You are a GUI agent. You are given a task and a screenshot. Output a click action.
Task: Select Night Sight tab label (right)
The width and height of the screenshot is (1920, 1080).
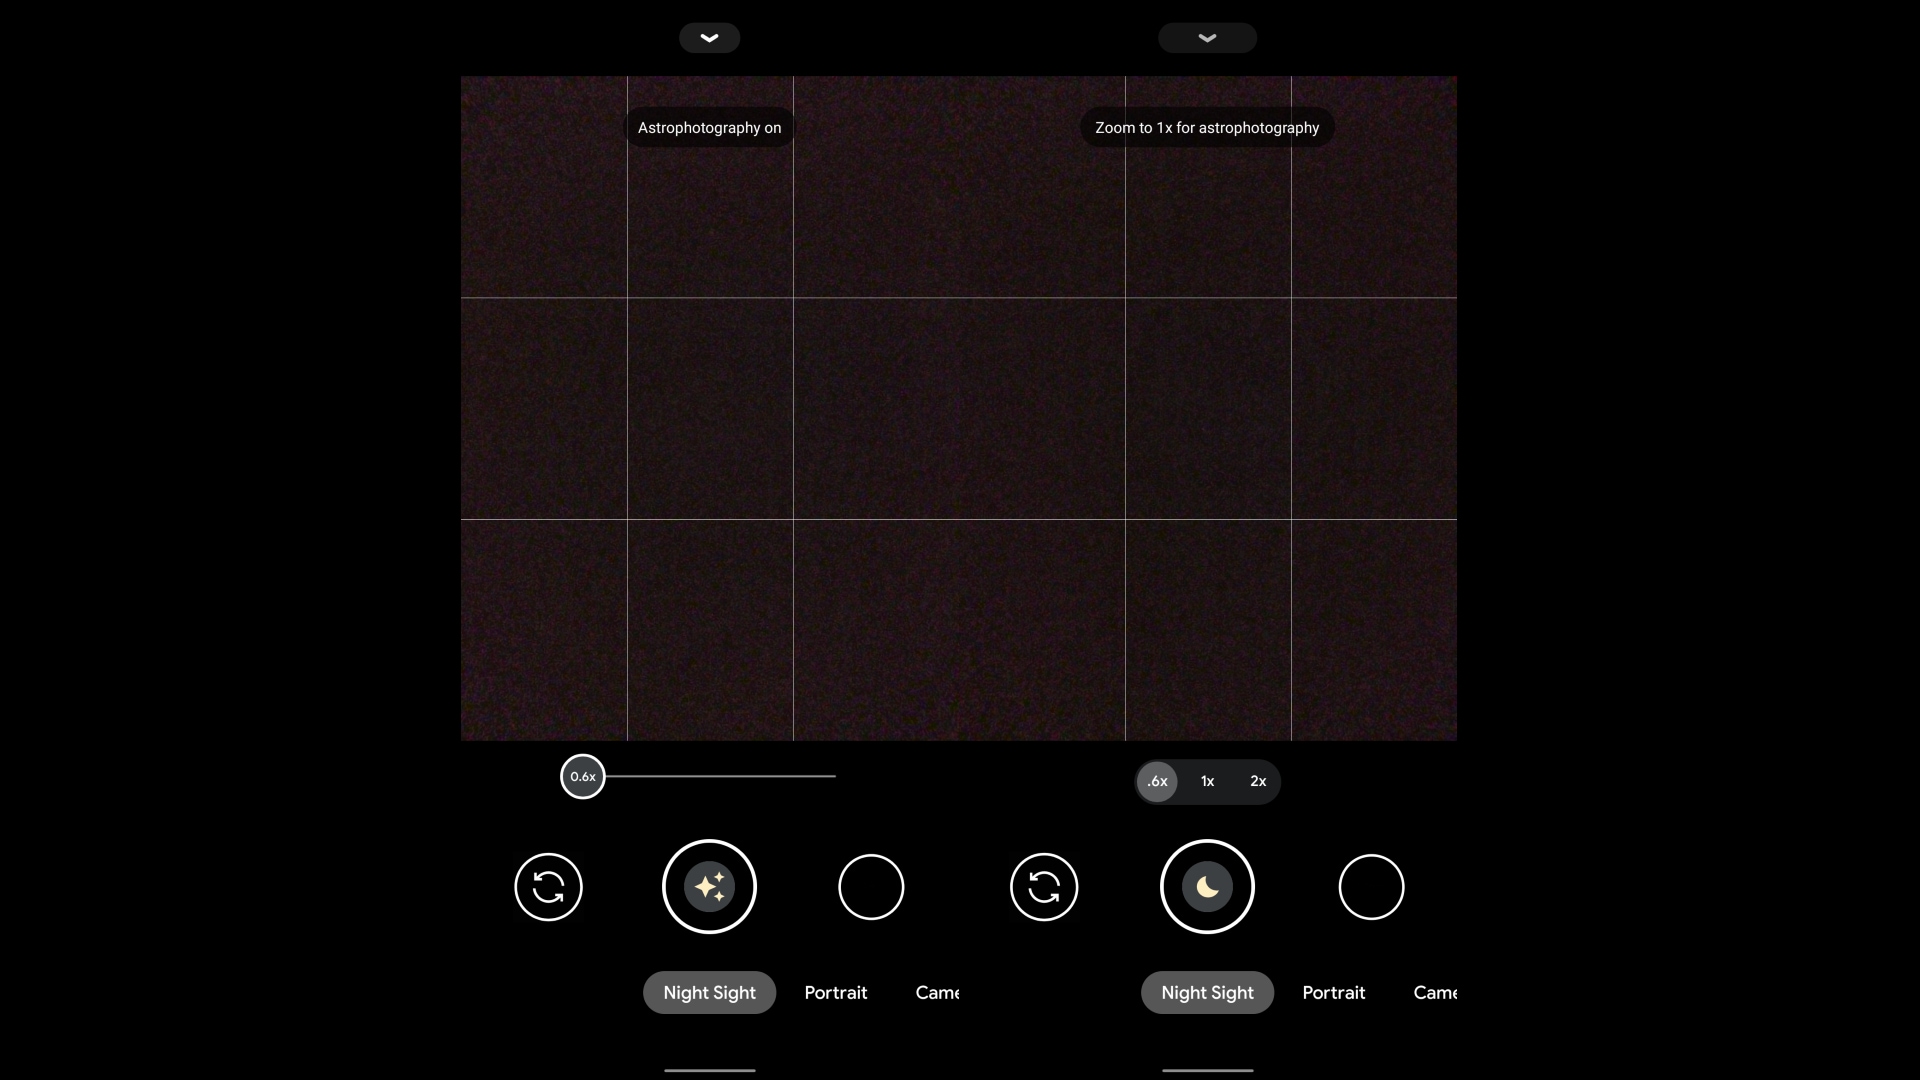[x=1207, y=992]
